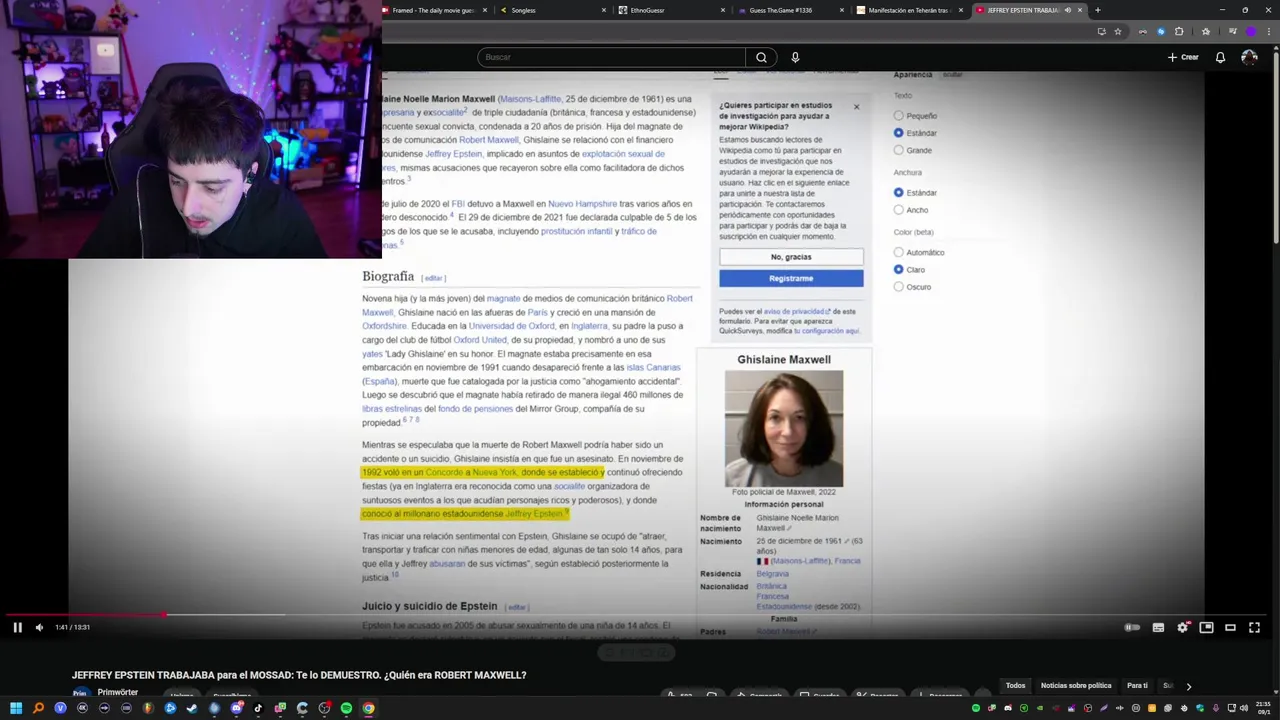Open the Primwörter channel name
The width and height of the screenshot is (1280, 720).
118,692
